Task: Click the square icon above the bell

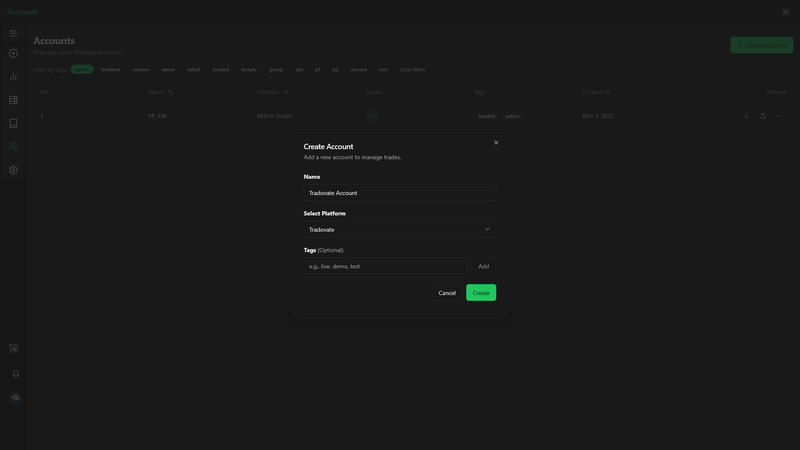Action: point(14,348)
